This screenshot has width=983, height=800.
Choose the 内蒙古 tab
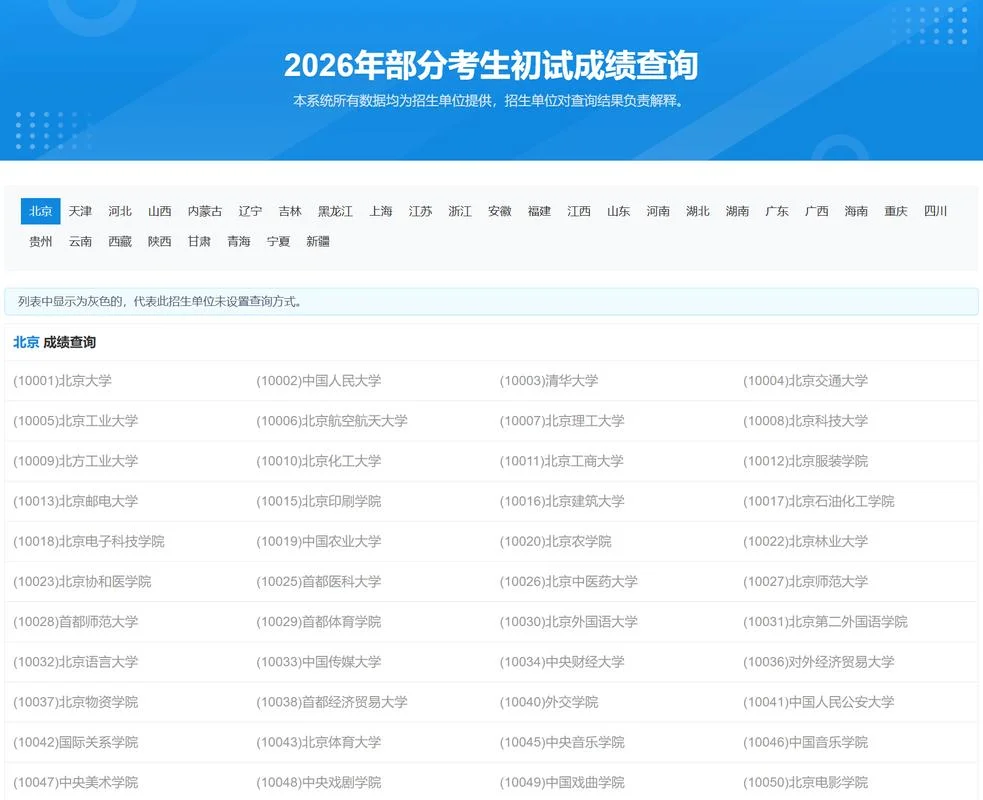pos(205,211)
